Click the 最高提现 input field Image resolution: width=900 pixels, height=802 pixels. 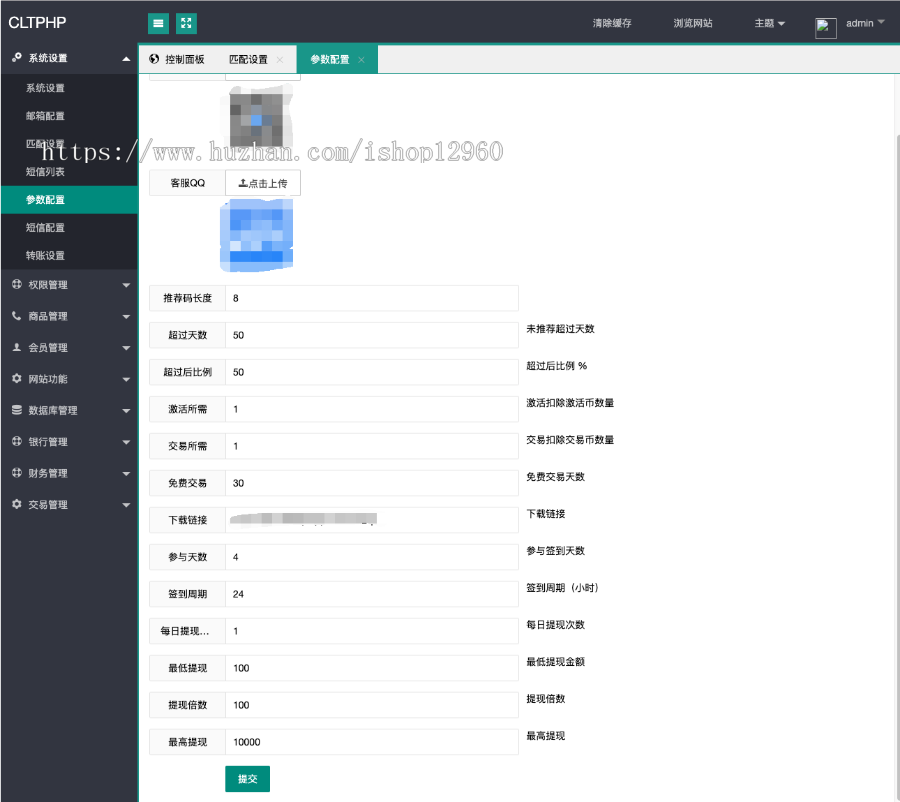[x=372, y=742]
